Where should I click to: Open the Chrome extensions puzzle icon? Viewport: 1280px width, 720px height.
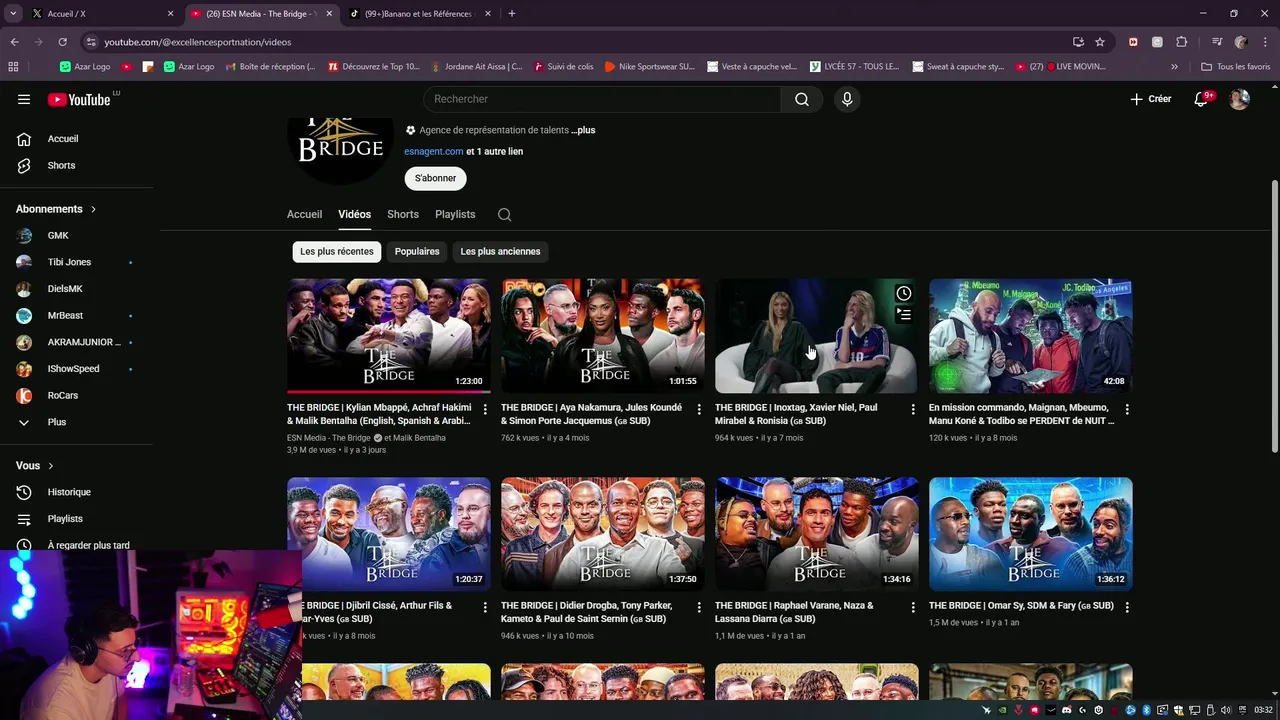click(x=1181, y=42)
